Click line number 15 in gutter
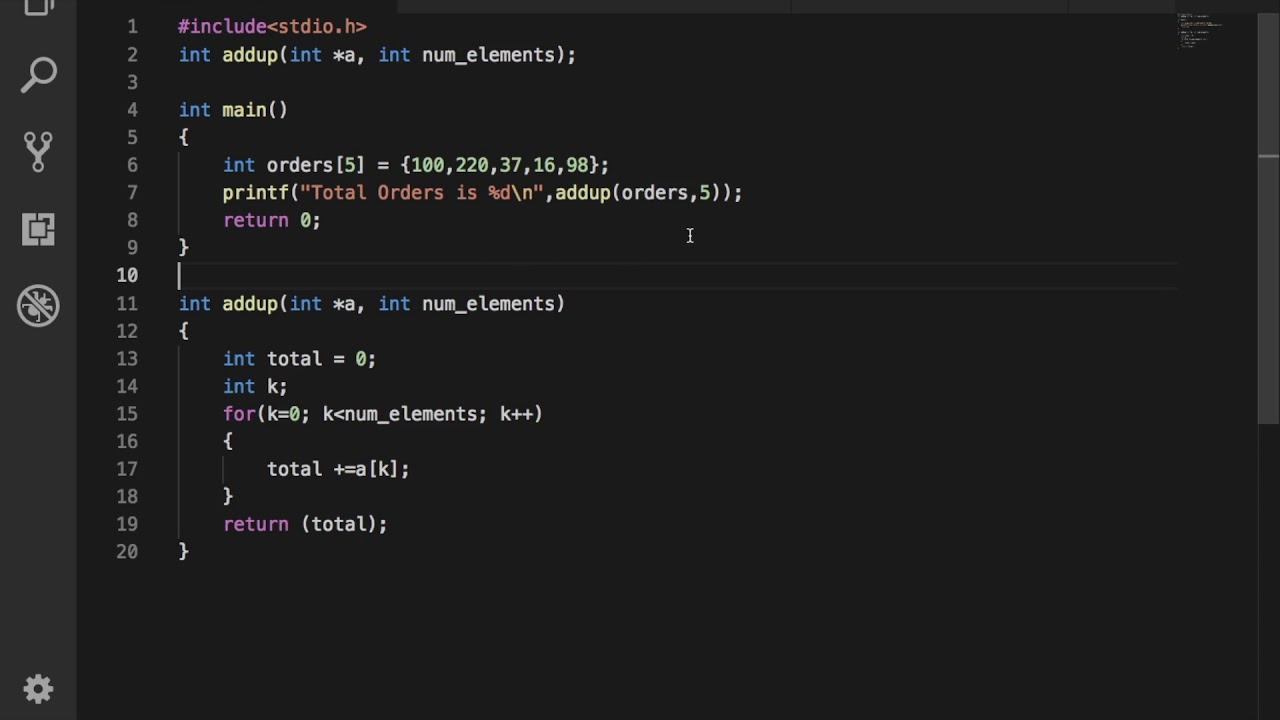Screen dimensions: 1280x720 [127, 413]
